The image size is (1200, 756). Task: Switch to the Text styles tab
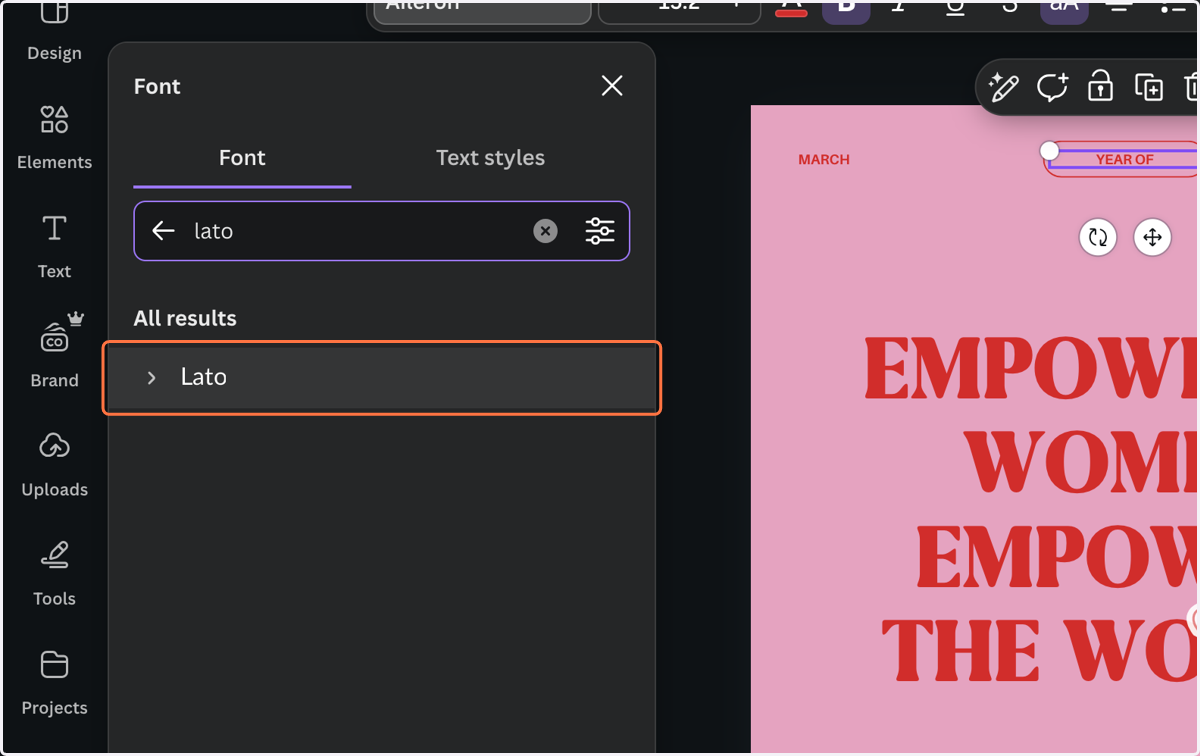pos(490,158)
